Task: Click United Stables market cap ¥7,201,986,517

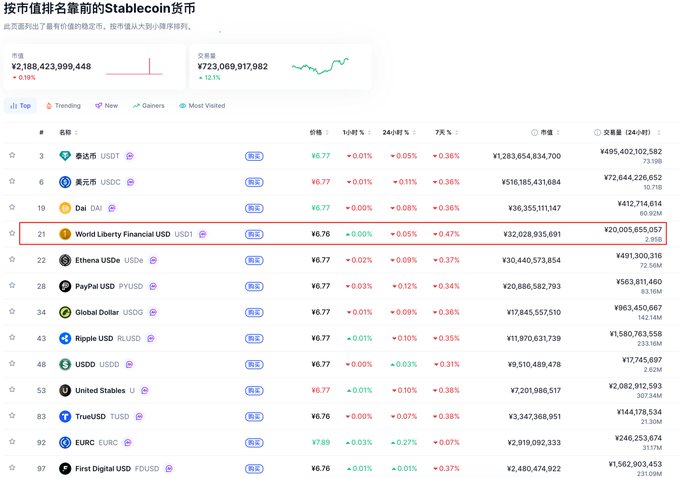Action: [x=536, y=390]
